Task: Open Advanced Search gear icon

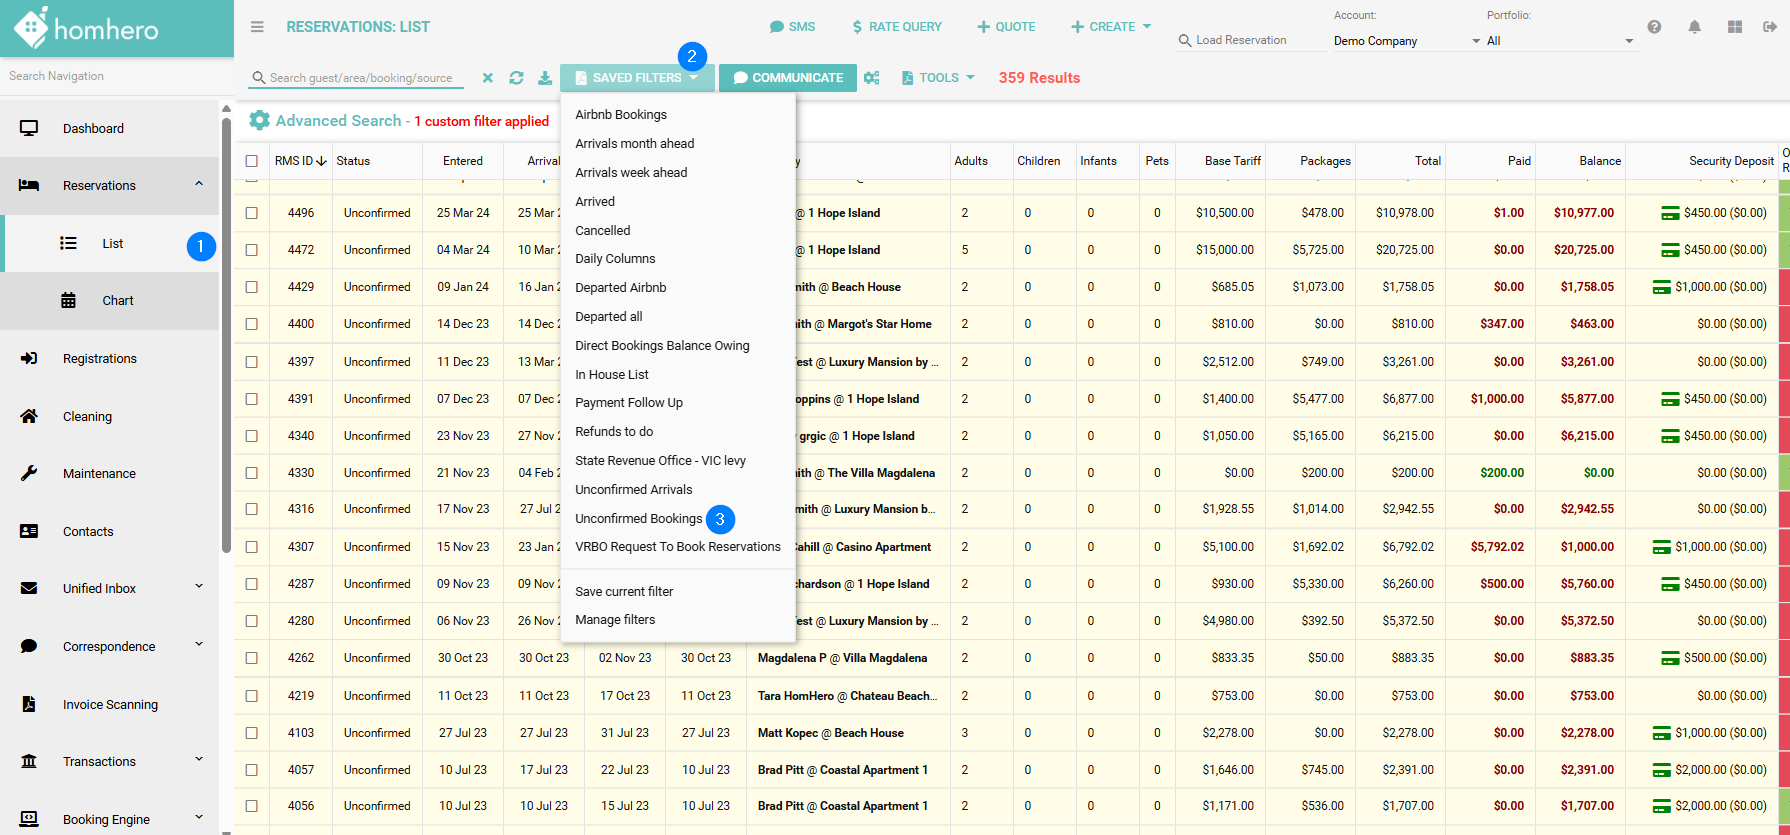Action: (x=260, y=121)
